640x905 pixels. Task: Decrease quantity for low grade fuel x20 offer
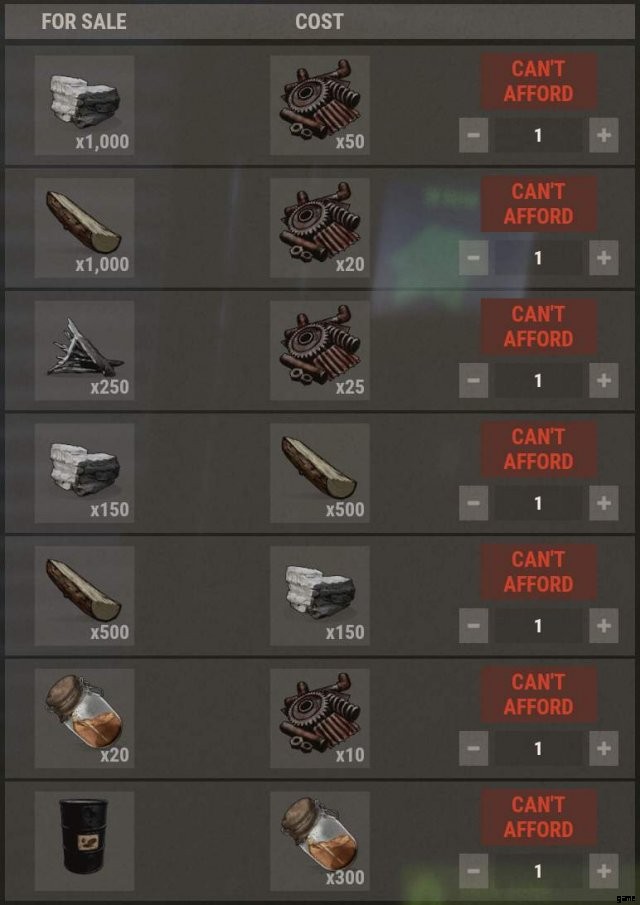[473, 748]
